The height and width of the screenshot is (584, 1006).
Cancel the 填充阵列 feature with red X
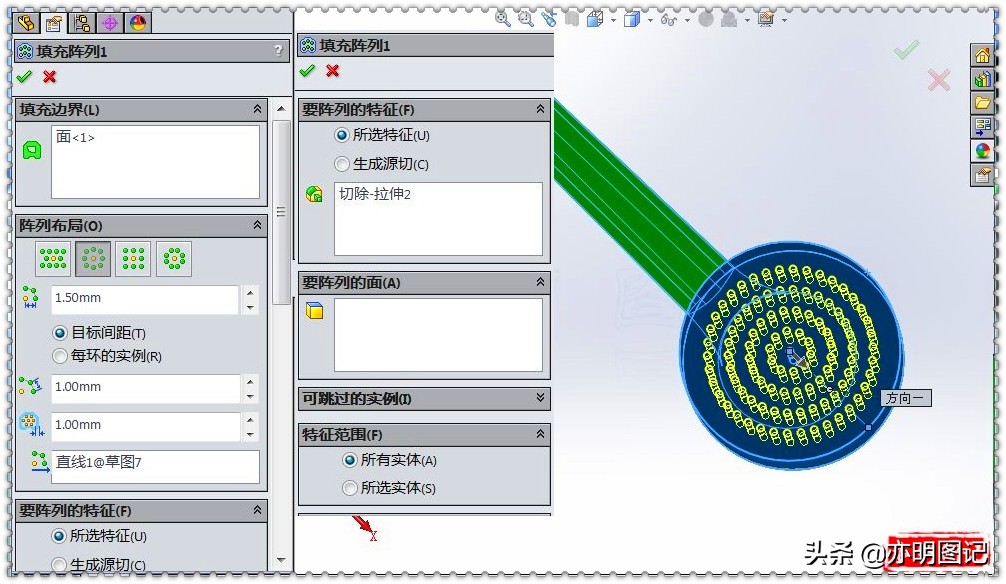(x=48, y=76)
